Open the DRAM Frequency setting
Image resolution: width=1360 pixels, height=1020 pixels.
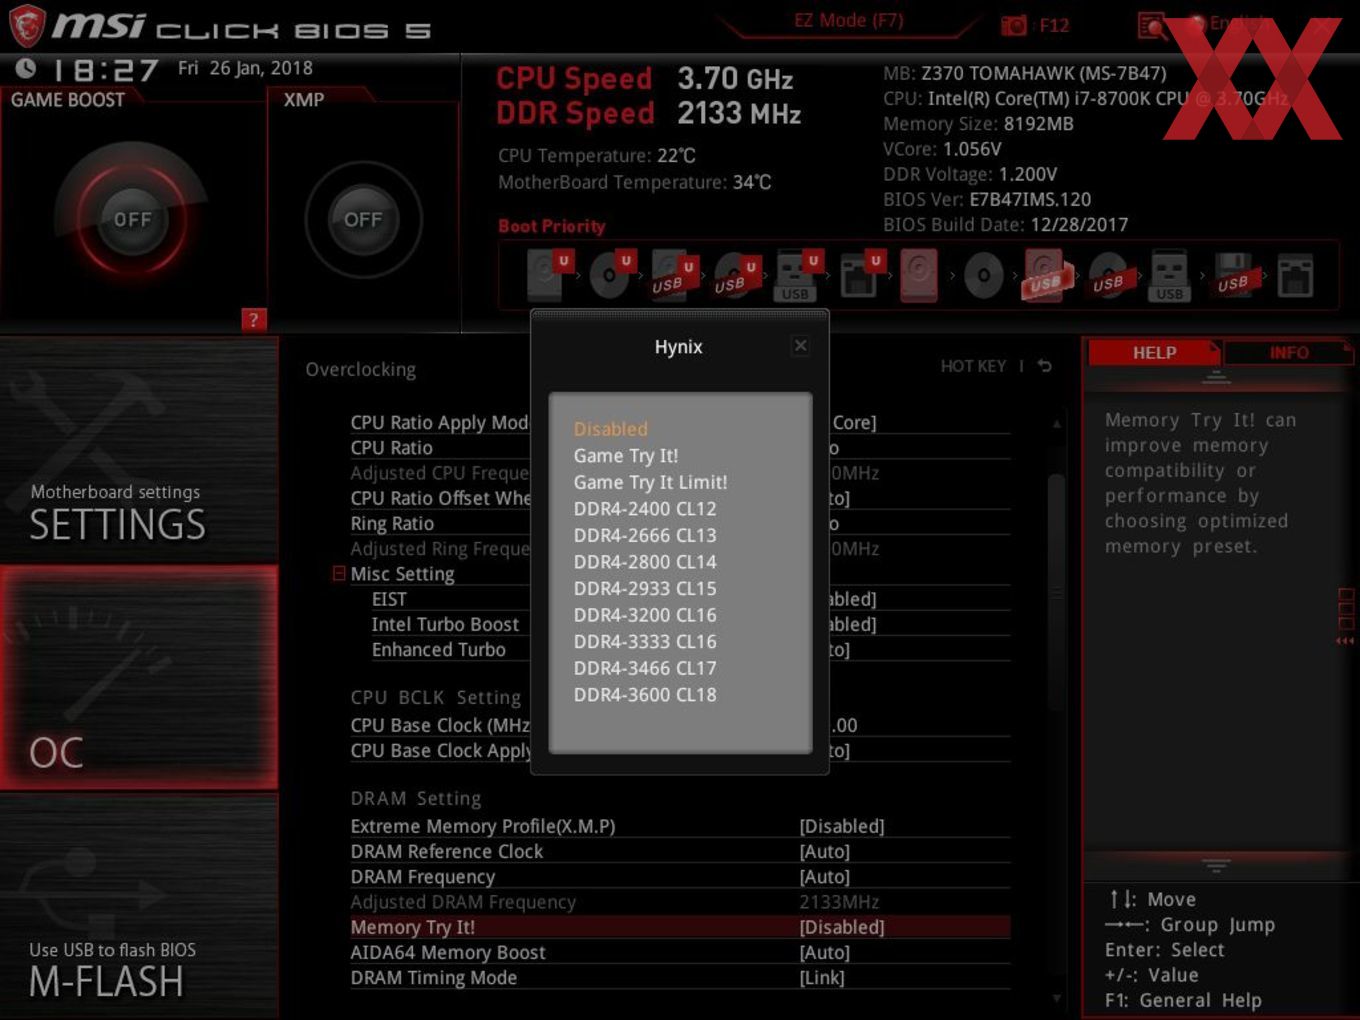coord(680,876)
